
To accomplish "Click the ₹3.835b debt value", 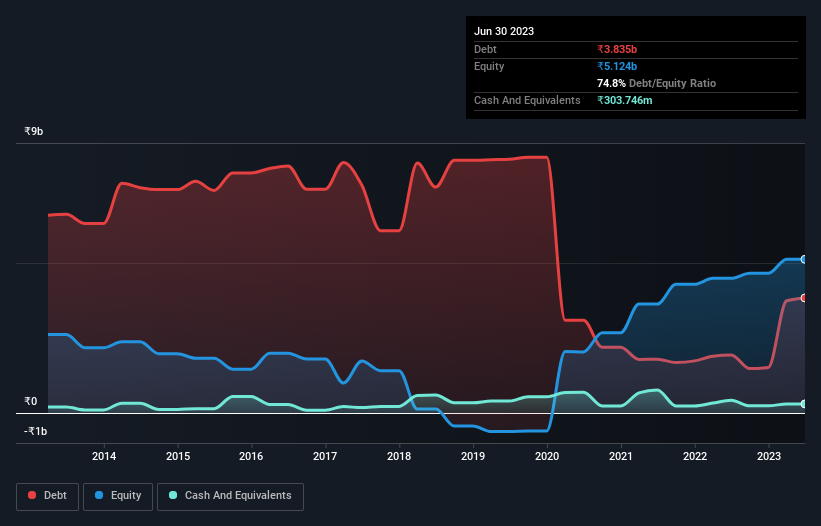I will 617,49.
